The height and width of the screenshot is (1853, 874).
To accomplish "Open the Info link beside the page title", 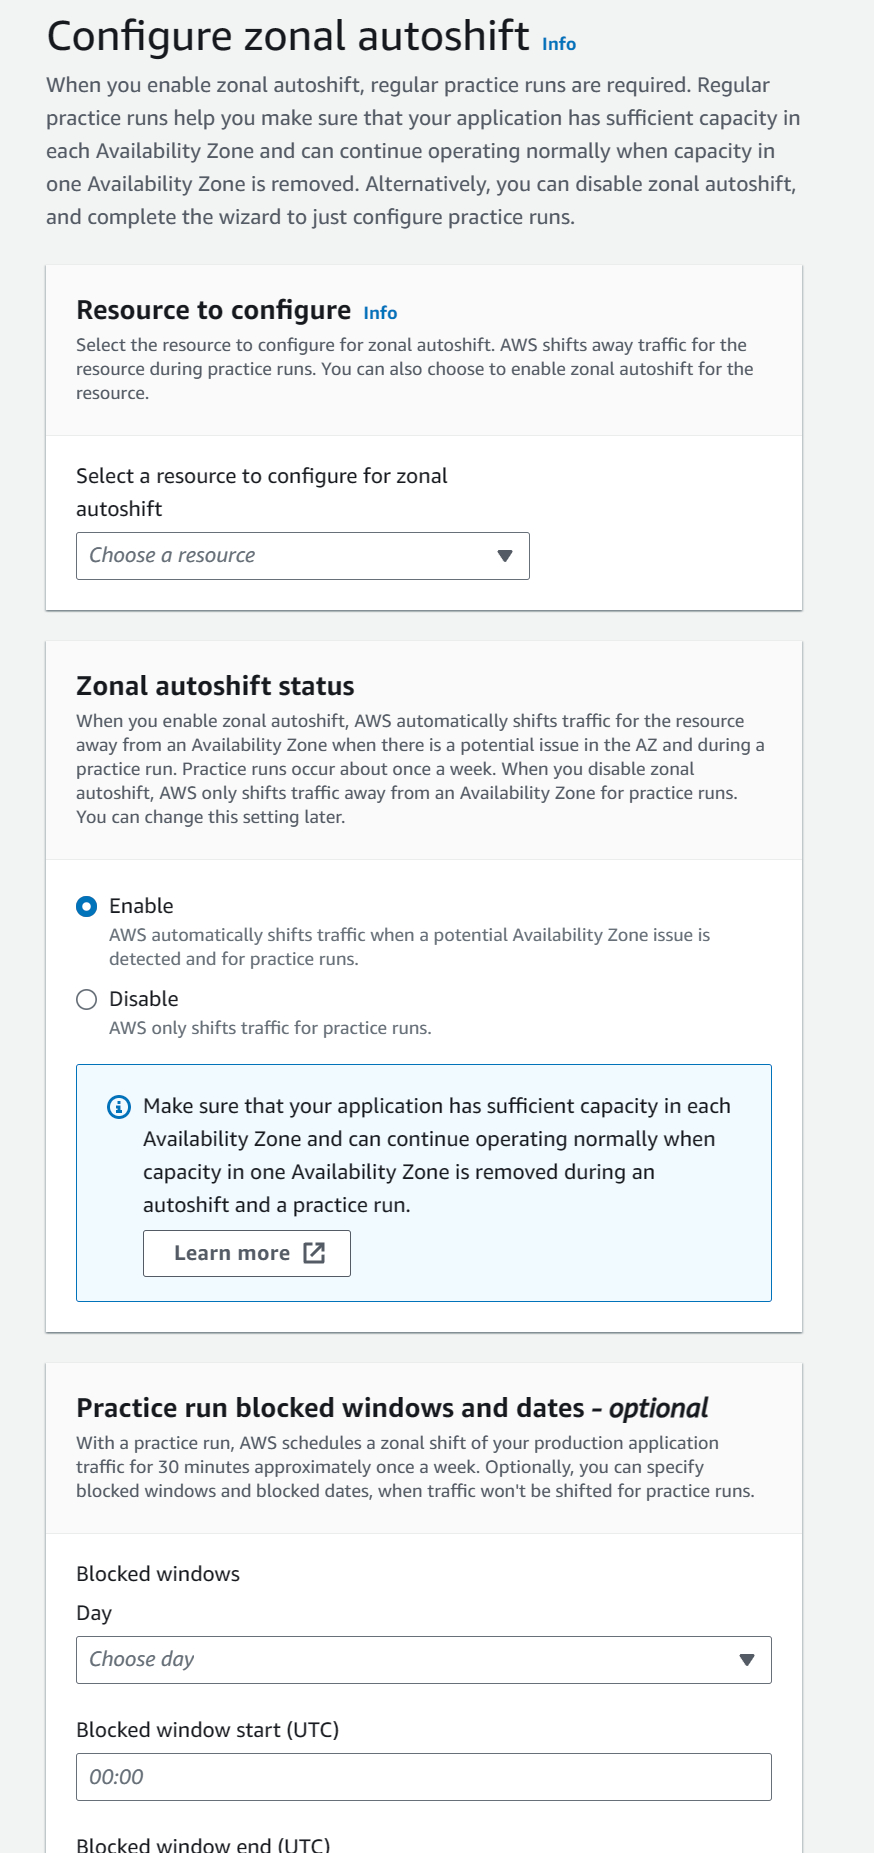I will [x=558, y=43].
